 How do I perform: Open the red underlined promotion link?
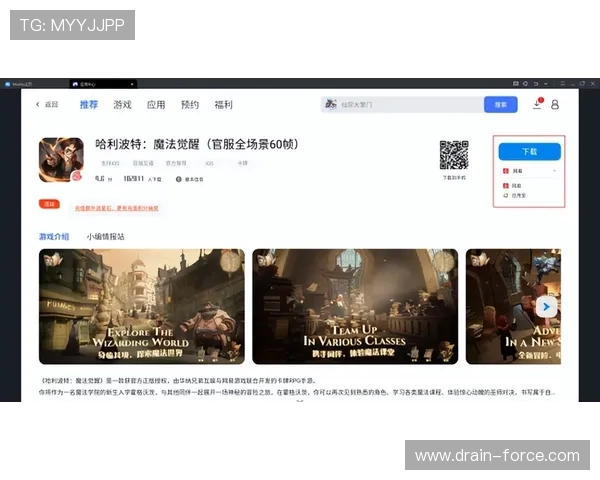[117, 208]
